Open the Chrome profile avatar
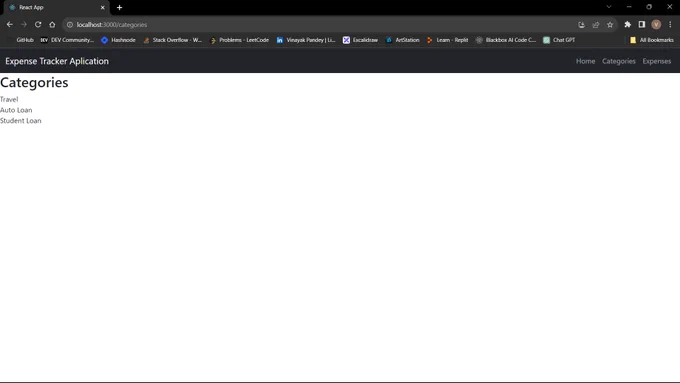Image resolution: width=680 pixels, height=383 pixels. click(656, 25)
